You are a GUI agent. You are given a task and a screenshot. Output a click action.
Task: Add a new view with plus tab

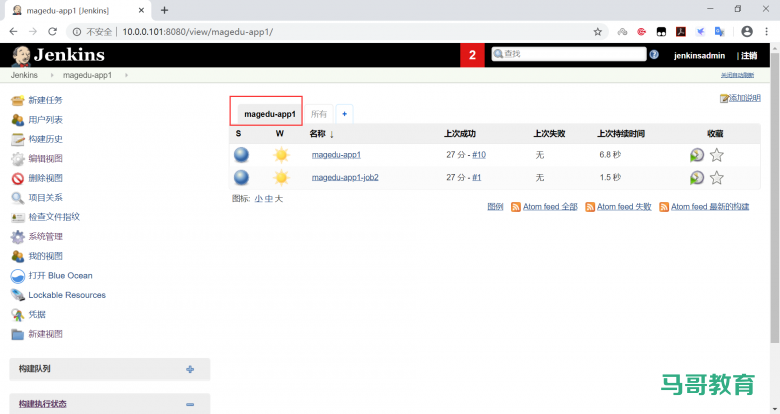coord(344,114)
